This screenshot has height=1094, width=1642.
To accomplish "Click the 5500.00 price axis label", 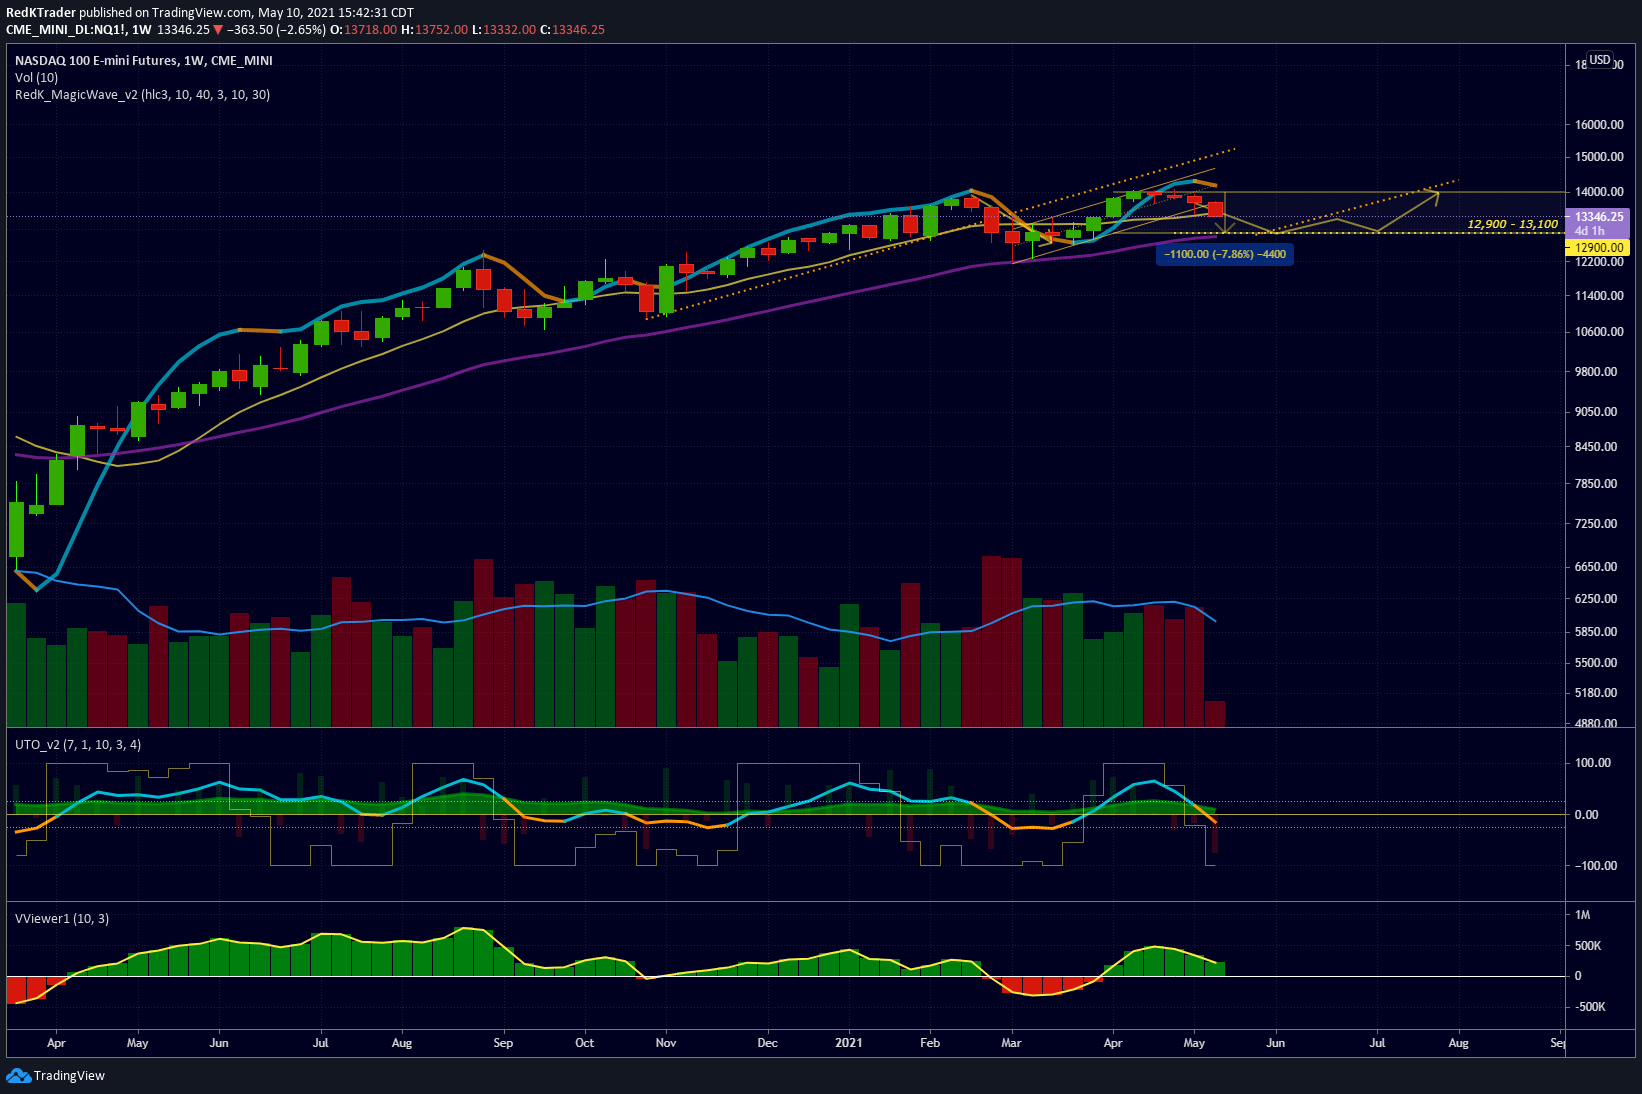I will point(1596,663).
